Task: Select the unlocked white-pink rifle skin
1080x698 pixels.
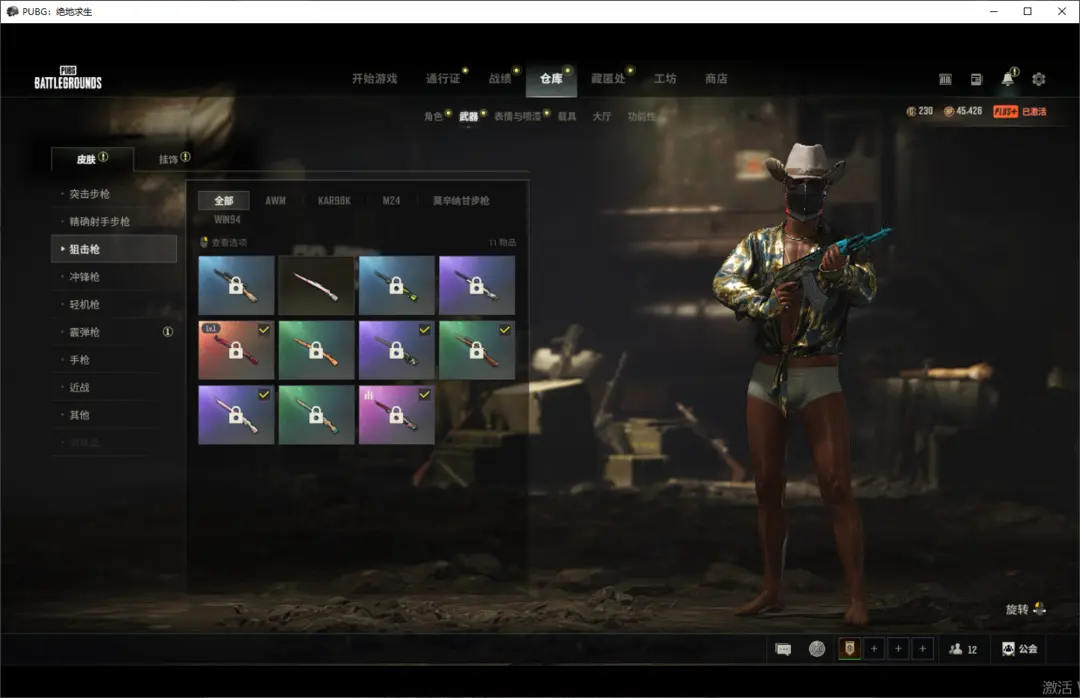Action: click(x=316, y=285)
